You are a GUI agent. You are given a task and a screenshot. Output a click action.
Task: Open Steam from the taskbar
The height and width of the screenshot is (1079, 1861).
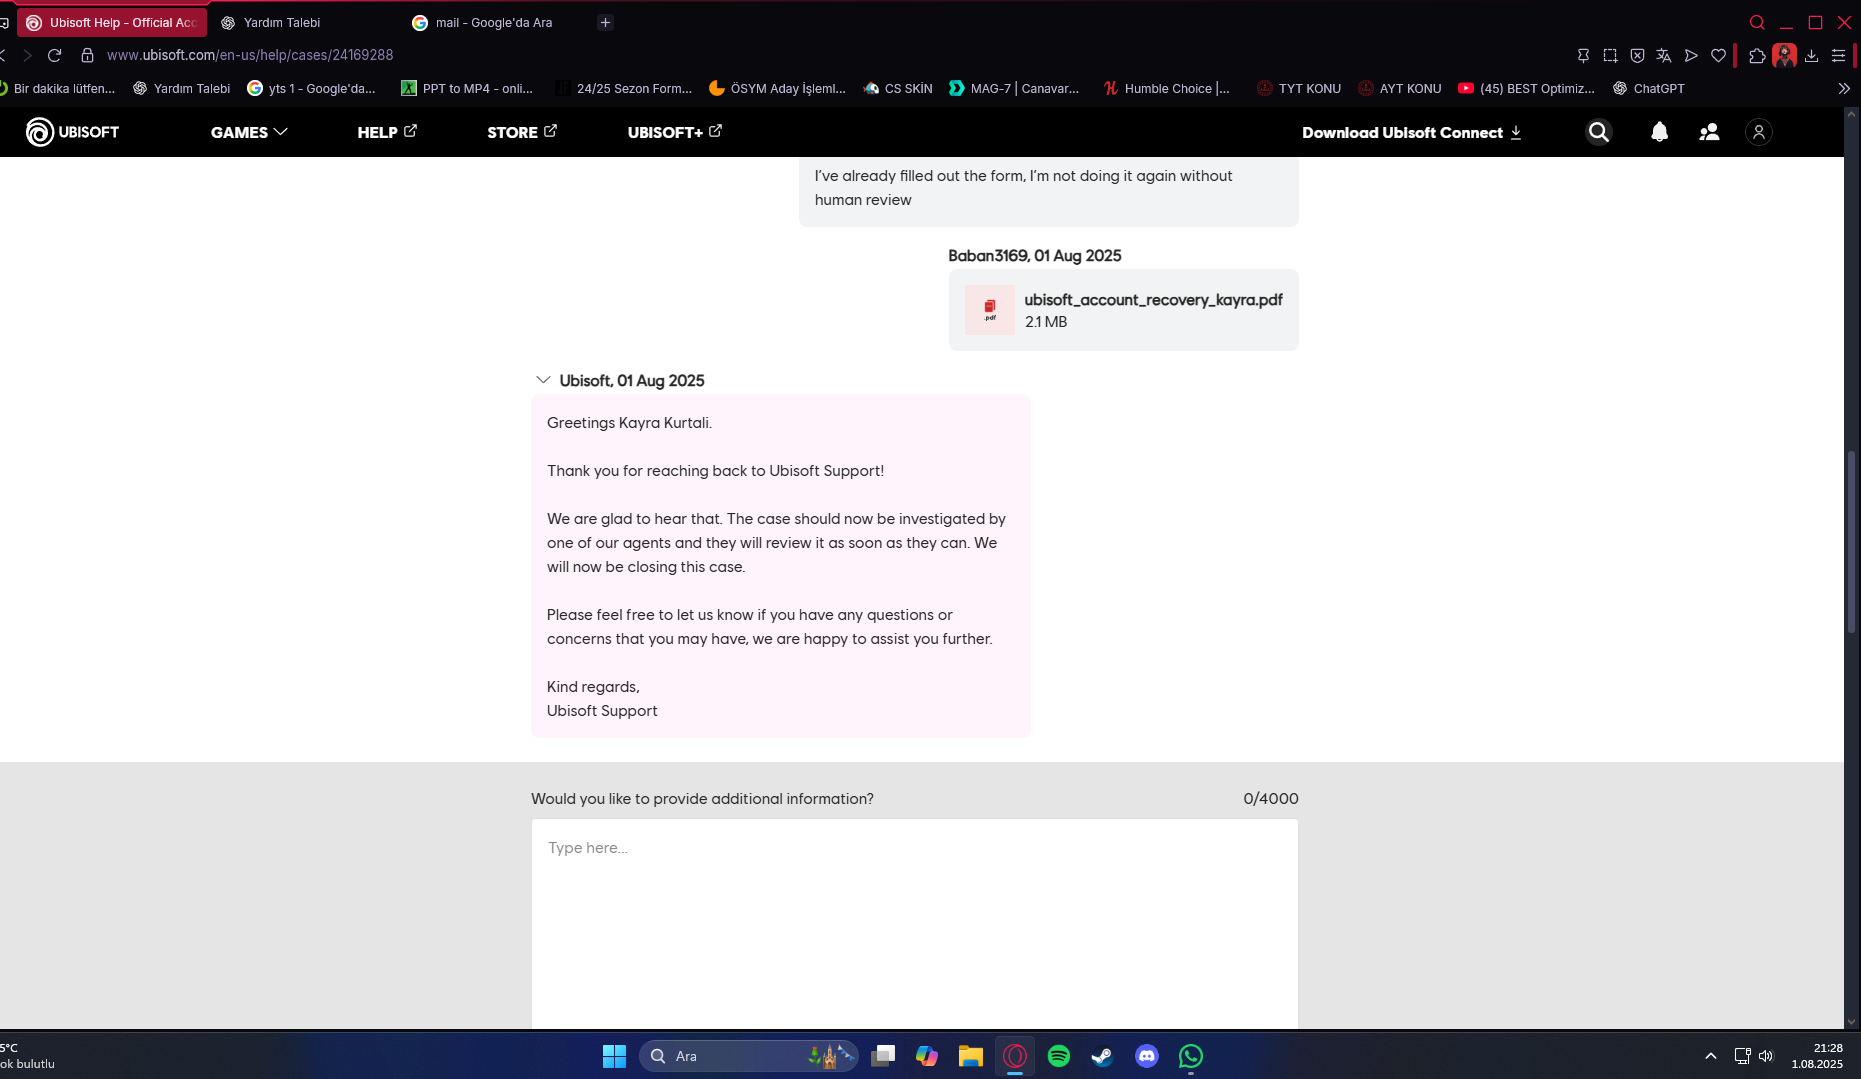(1103, 1056)
